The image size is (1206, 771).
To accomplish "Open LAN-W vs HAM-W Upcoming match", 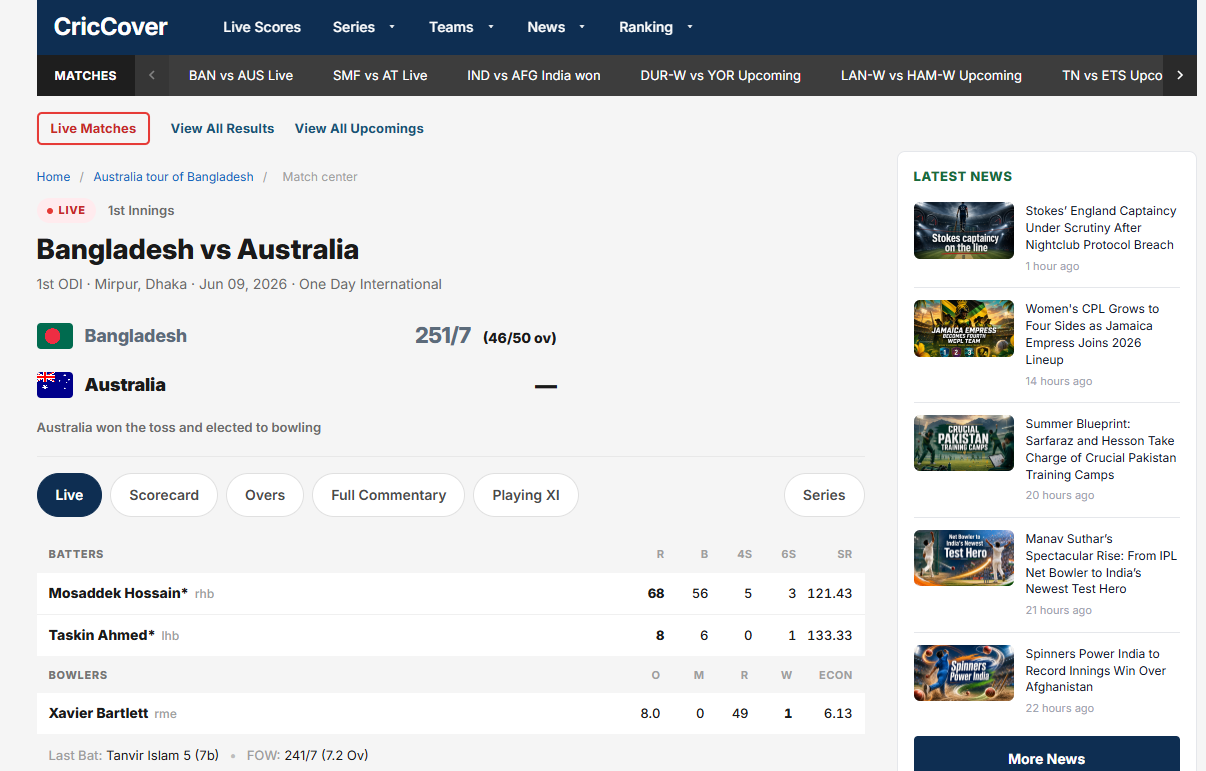I will click(x=931, y=75).
